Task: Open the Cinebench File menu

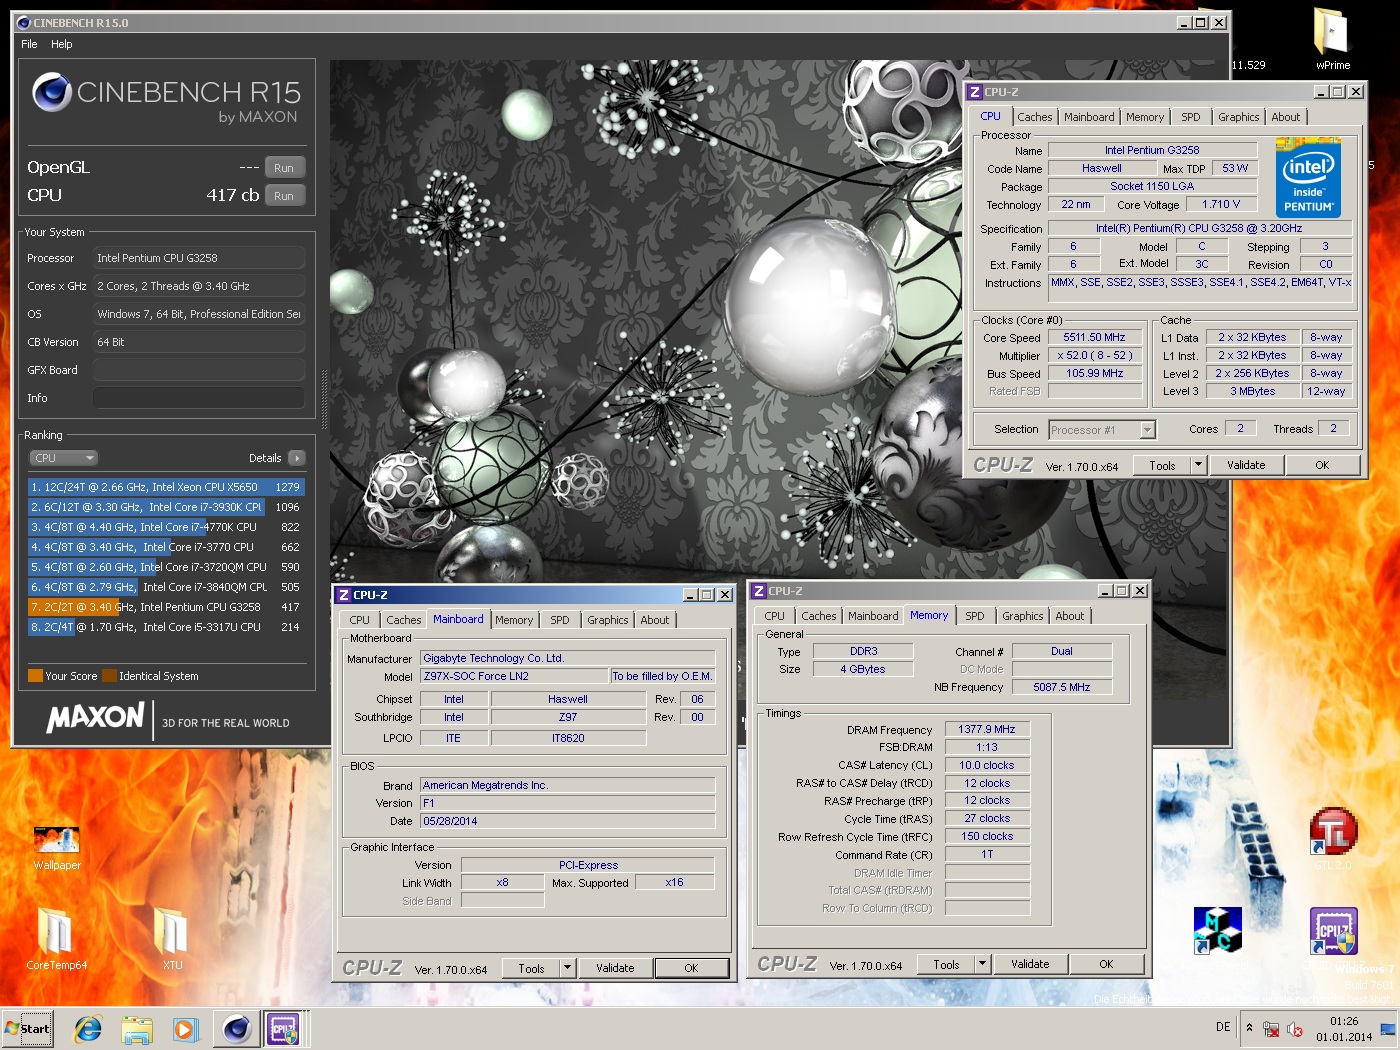Action: tap(29, 44)
